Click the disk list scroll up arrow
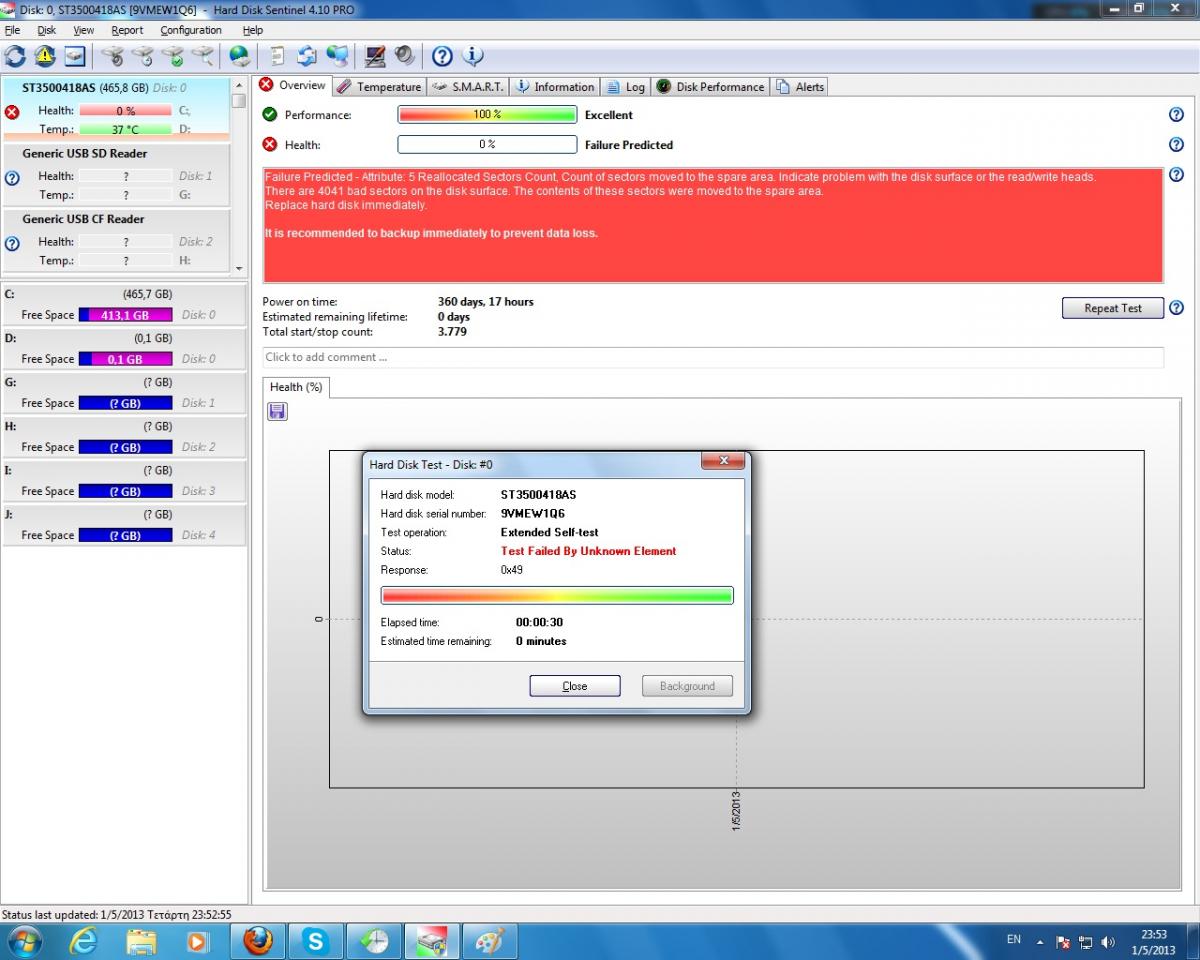This screenshot has height=960, width=1200. click(238, 85)
